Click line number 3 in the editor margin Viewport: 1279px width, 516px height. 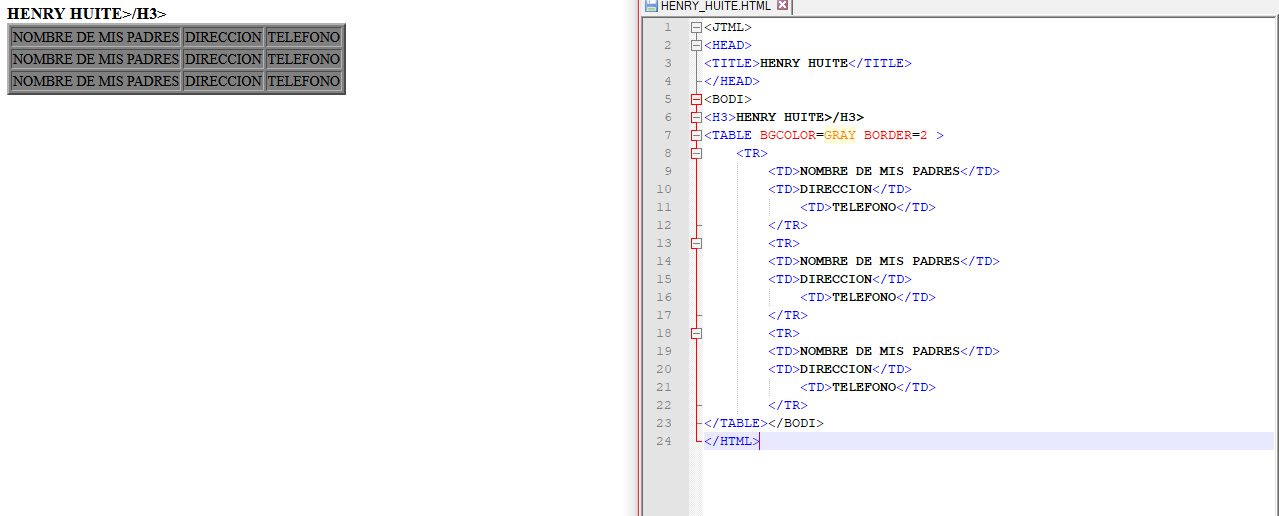[x=668, y=63]
